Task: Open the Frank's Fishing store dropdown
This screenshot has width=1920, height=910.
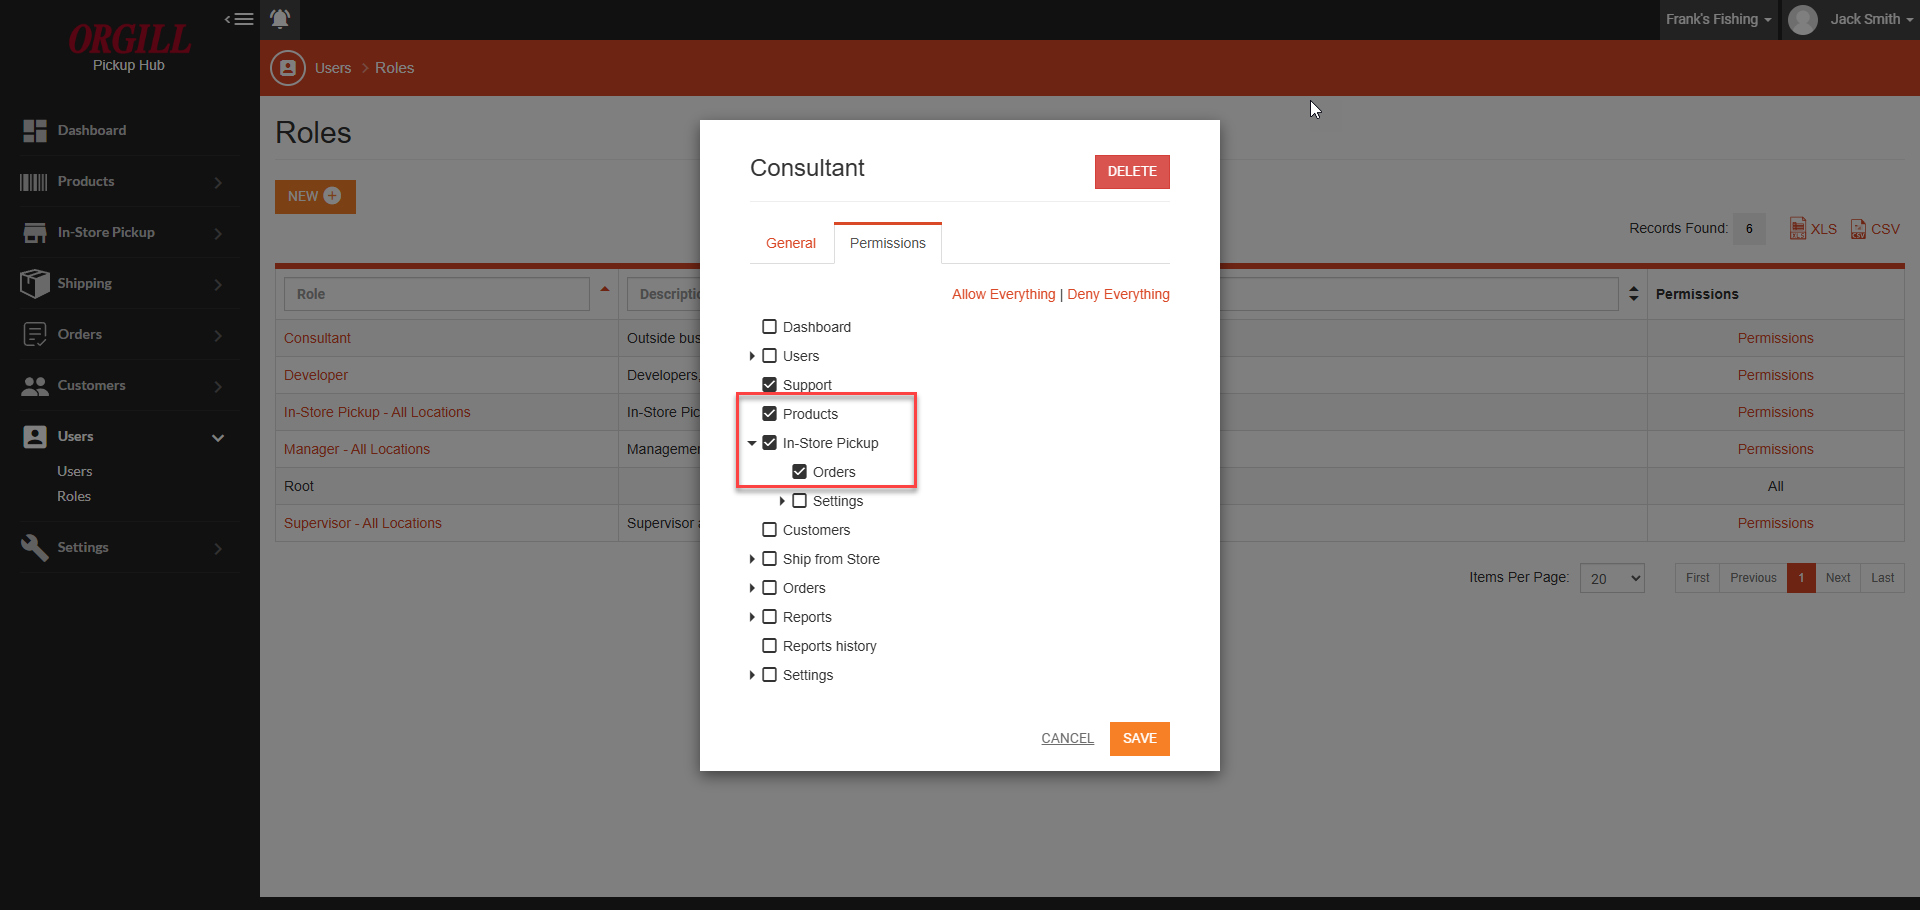Action: pyautogui.click(x=1719, y=19)
